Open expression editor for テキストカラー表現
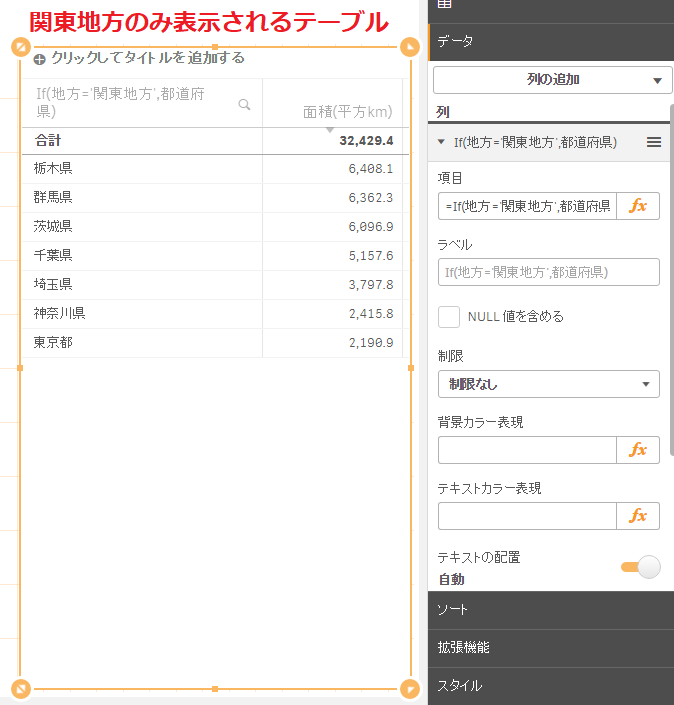The width and height of the screenshot is (674, 705). click(638, 516)
